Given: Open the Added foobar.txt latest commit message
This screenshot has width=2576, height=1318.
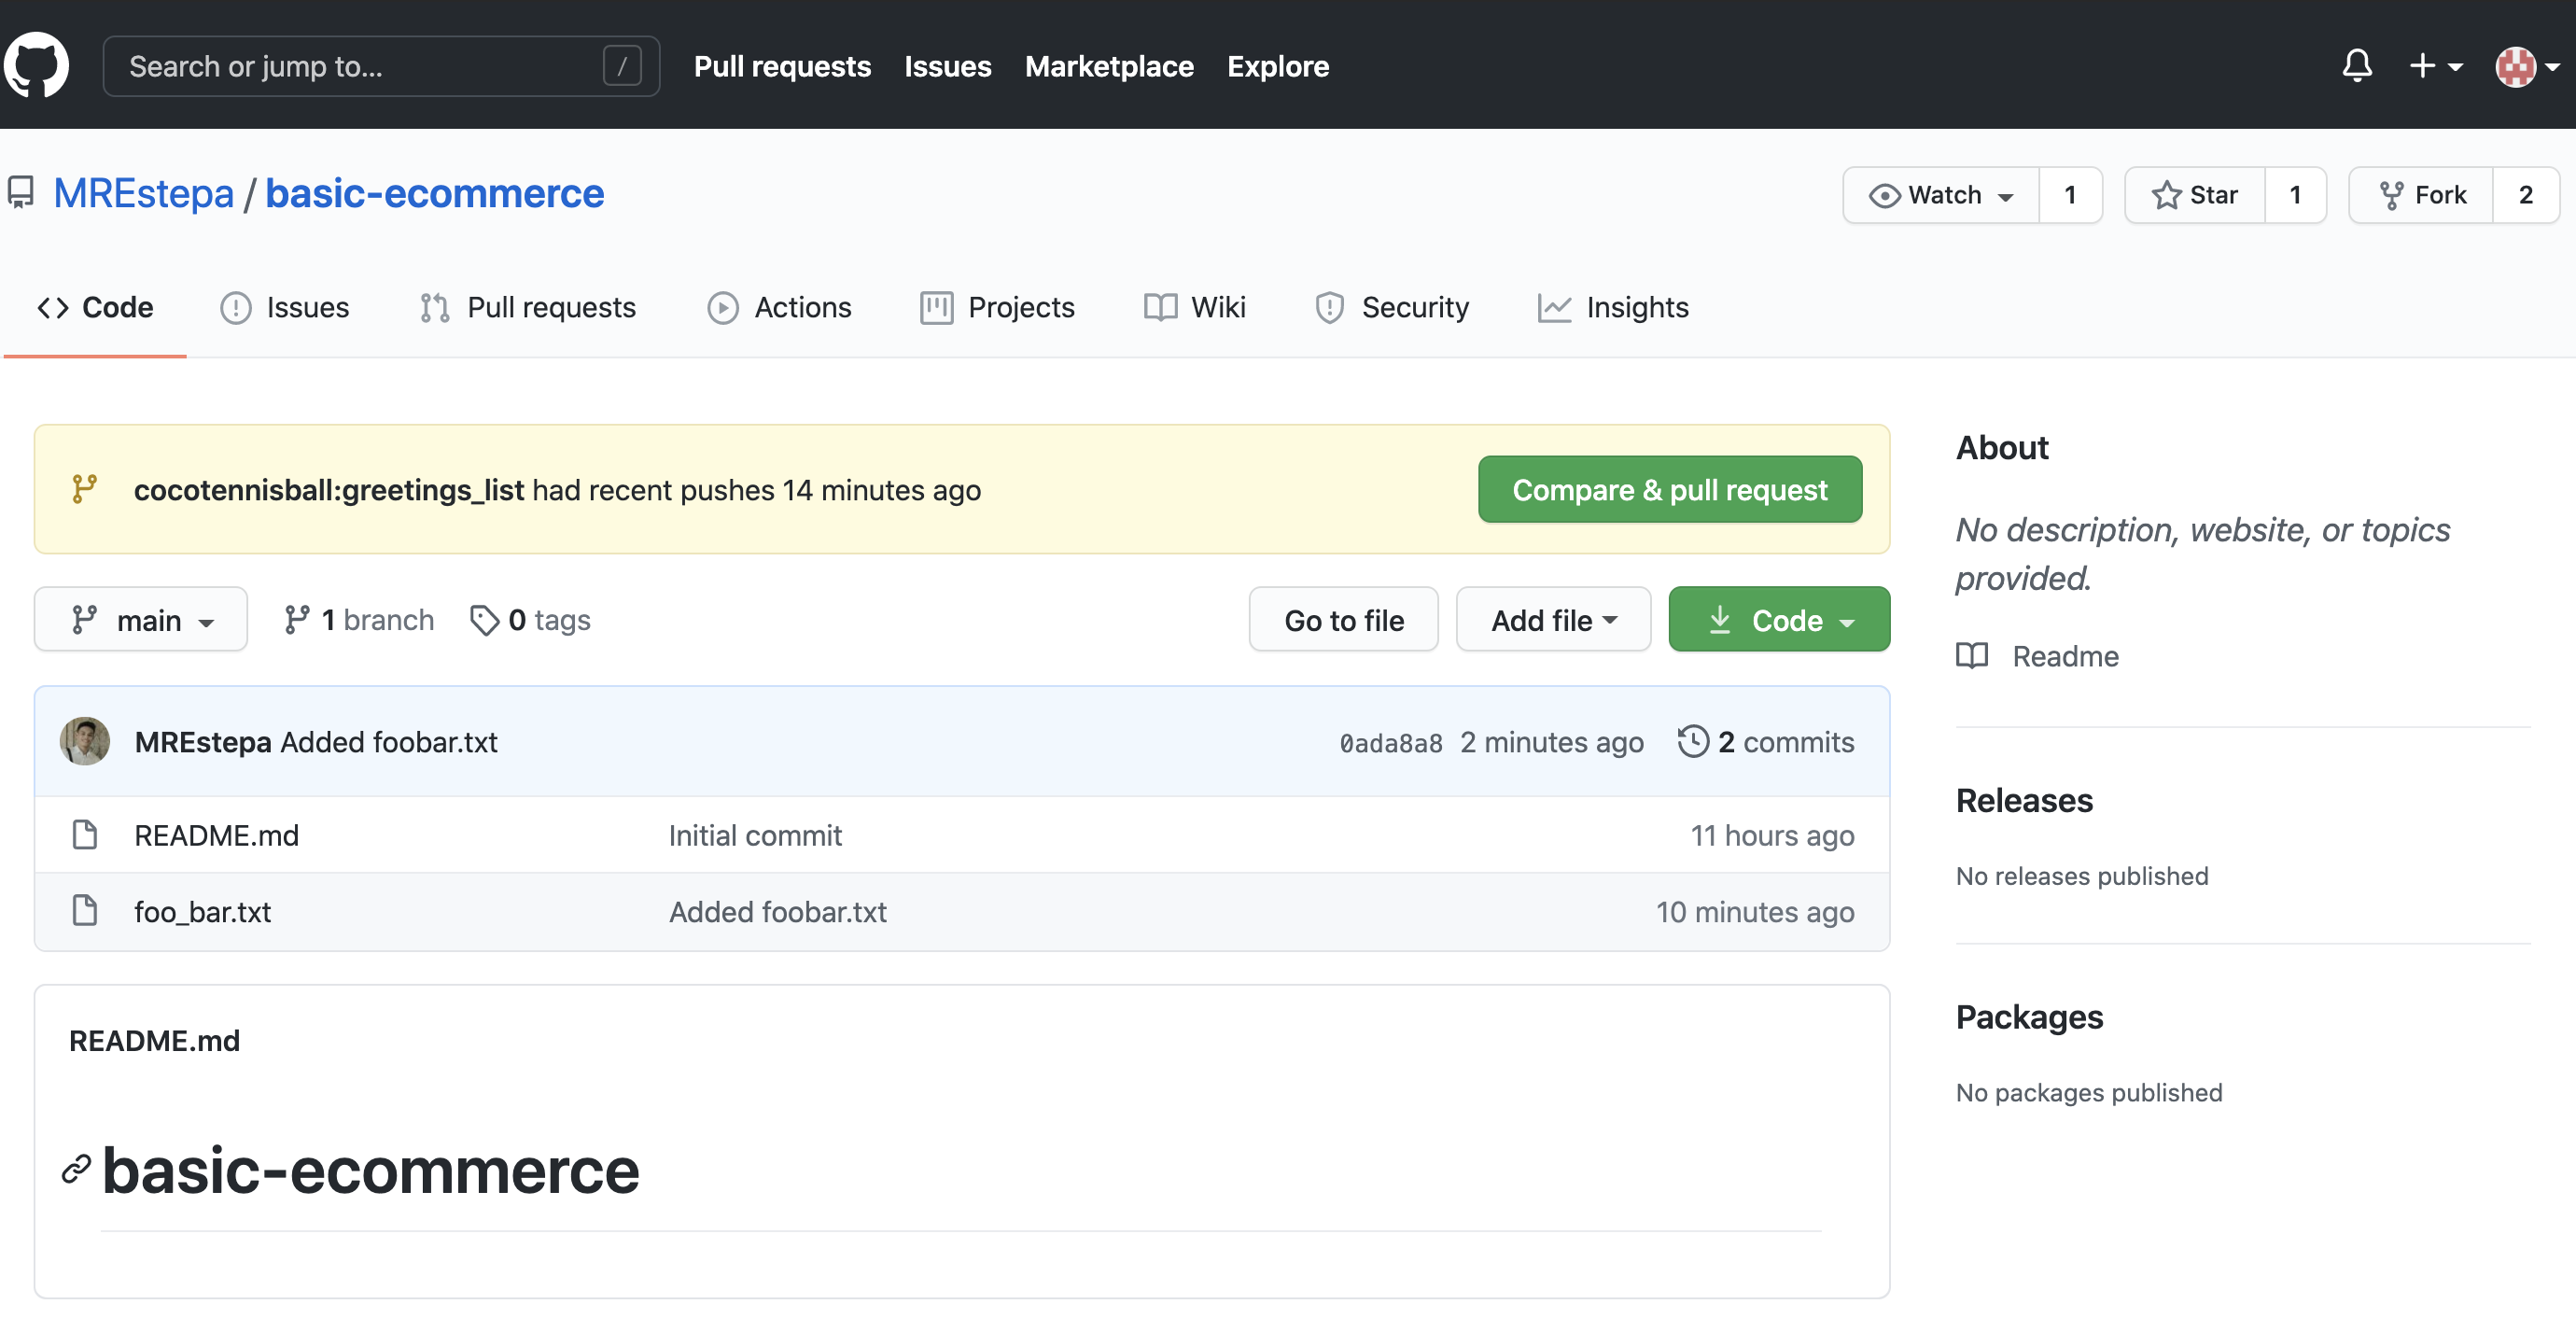Looking at the screenshot, I should point(388,742).
